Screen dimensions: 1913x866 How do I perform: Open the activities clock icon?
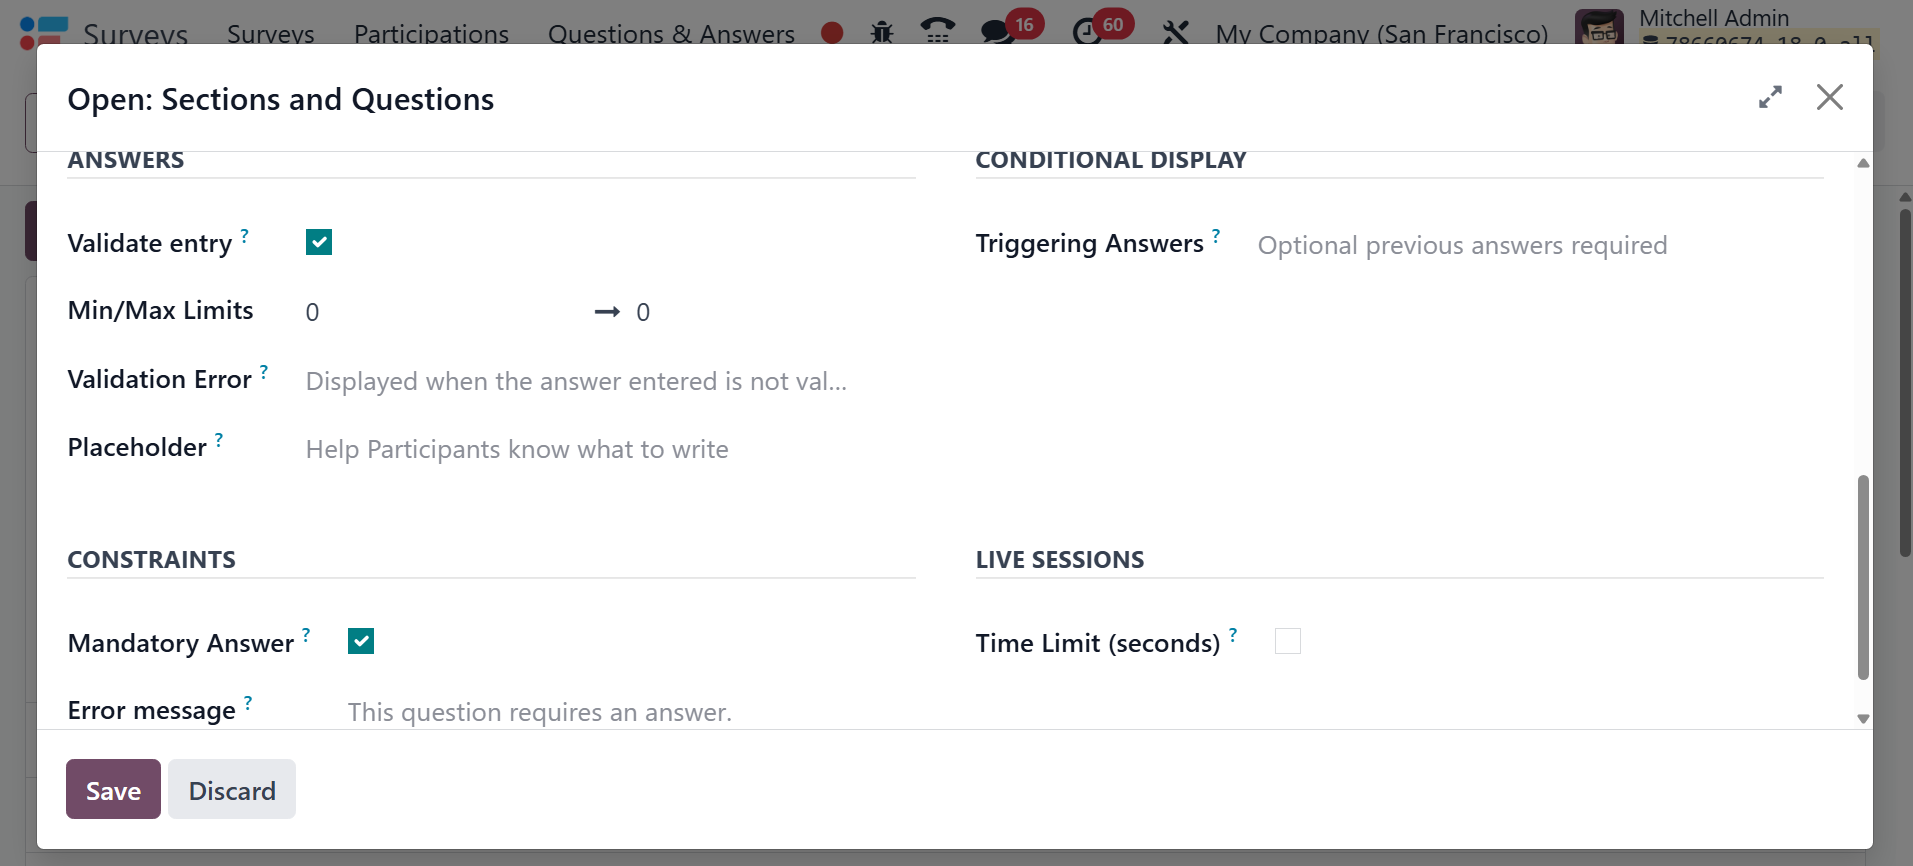point(1087,32)
